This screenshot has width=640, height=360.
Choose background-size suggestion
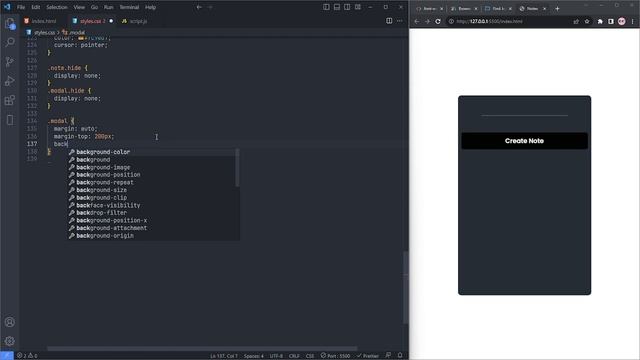tap(153, 190)
